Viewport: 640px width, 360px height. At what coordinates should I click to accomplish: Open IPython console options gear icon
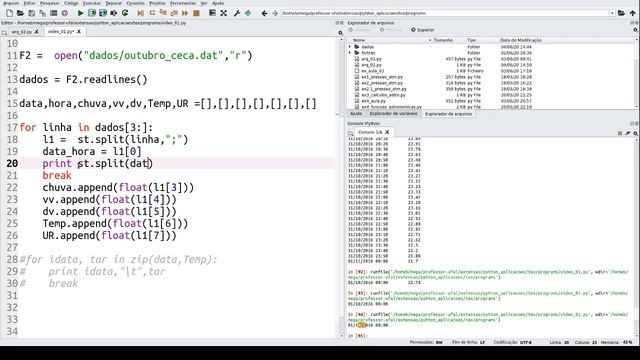pos(636,133)
